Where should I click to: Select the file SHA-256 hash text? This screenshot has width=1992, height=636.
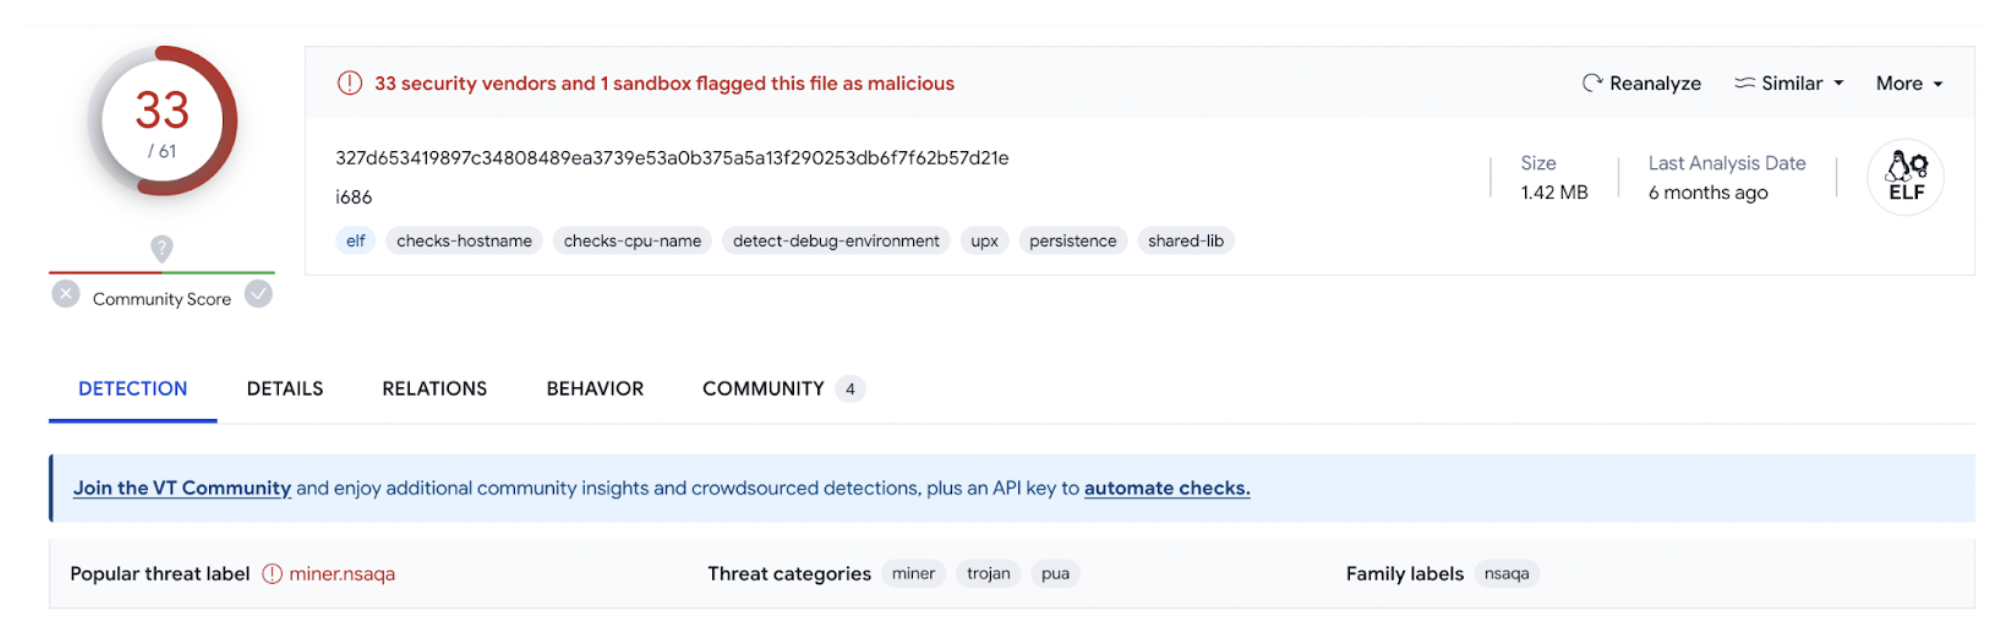(672, 158)
